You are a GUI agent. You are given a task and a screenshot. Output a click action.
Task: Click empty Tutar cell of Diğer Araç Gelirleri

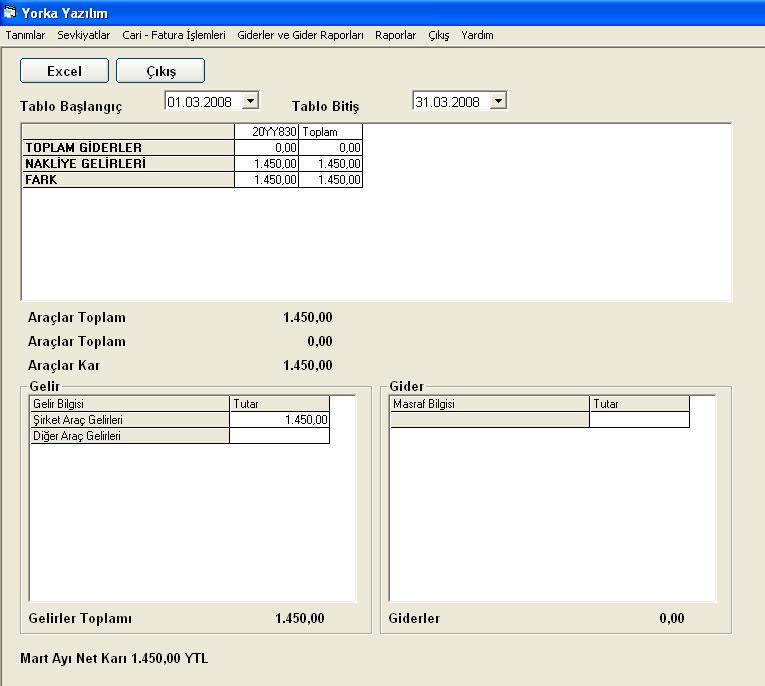[x=280, y=436]
